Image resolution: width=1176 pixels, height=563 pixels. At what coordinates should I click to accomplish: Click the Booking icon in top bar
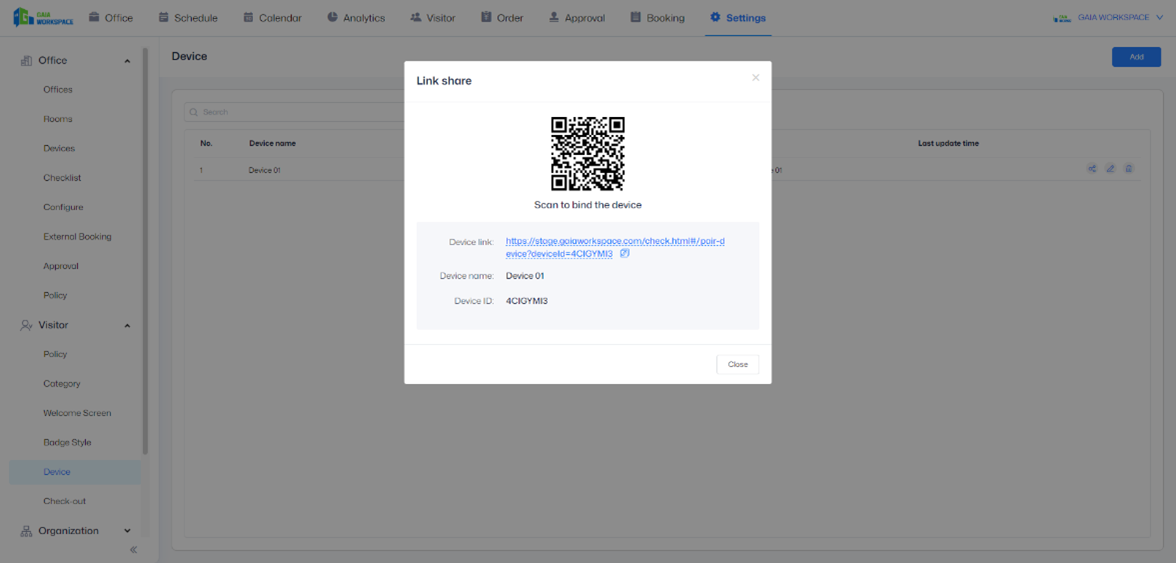tap(636, 17)
